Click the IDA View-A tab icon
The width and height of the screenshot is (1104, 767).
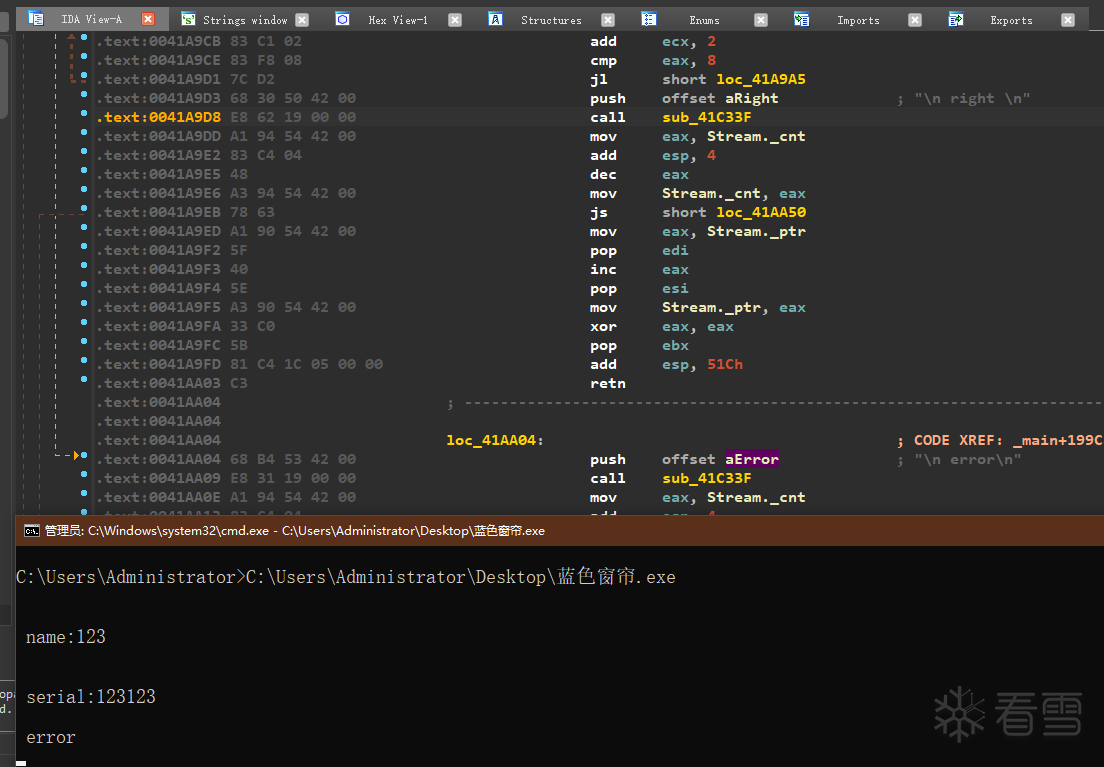tap(36, 19)
